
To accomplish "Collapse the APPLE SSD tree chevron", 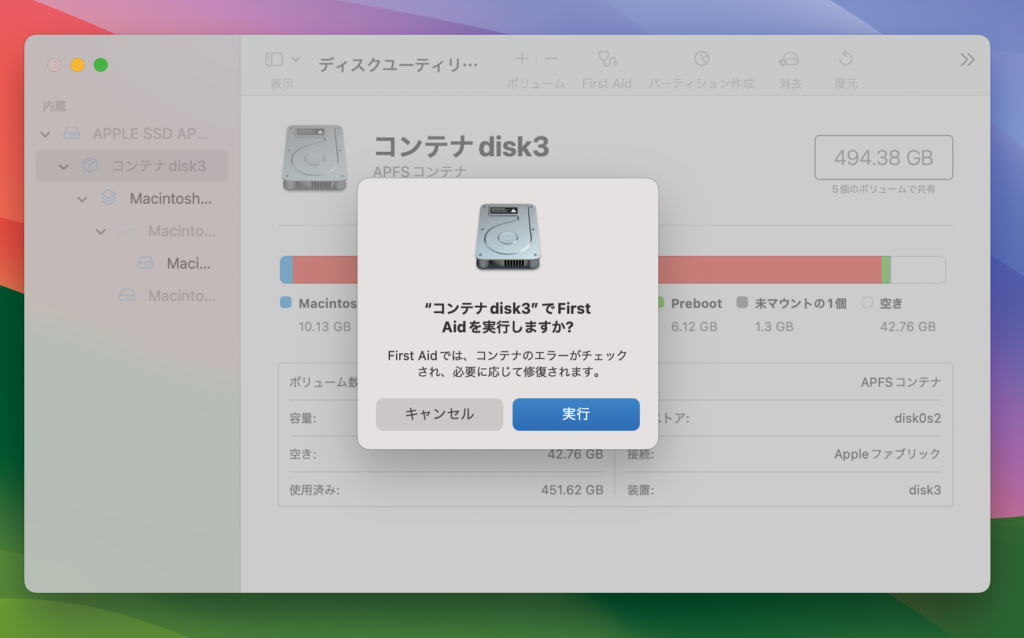I will (x=45, y=134).
